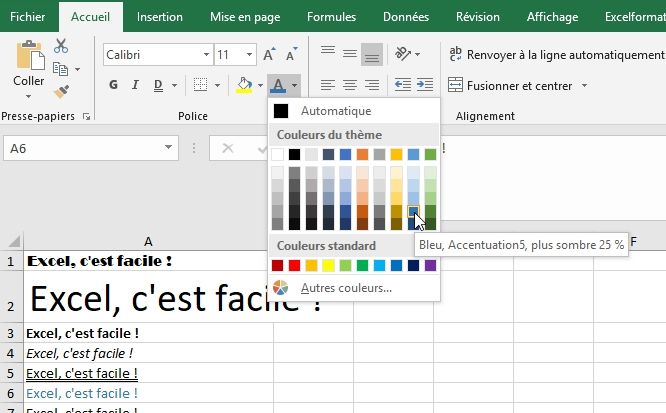The height and width of the screenshot is (413, 666).
Task: Pick Bleu Accentuation5 plus sombre 25% swatch
Action: (x=413, y=211)
